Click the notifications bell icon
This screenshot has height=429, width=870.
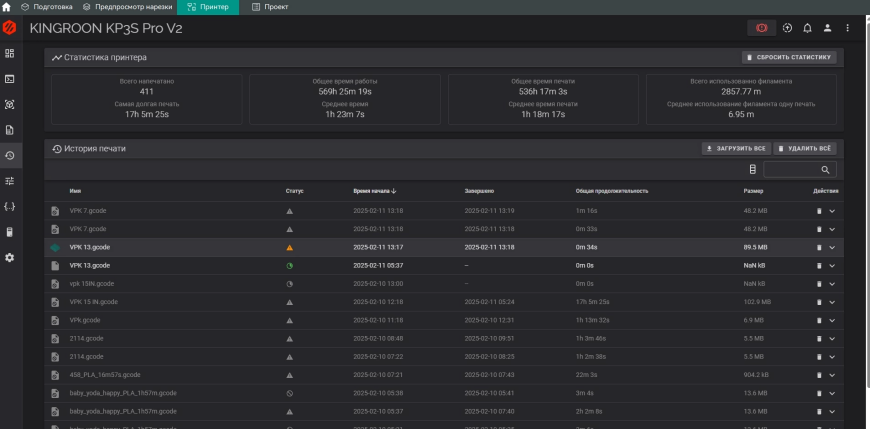(807, 28)
